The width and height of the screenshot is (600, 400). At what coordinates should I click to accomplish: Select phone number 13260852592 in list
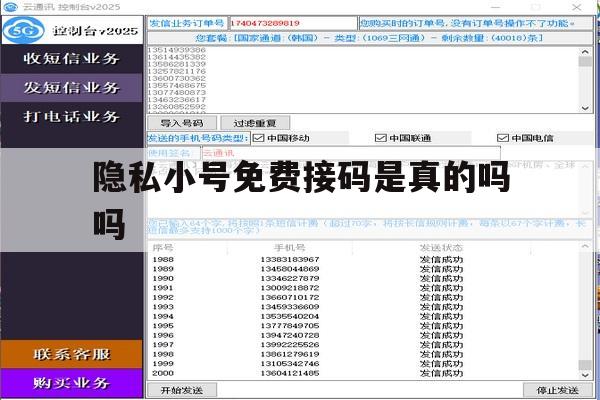click(x=176, y=106)
